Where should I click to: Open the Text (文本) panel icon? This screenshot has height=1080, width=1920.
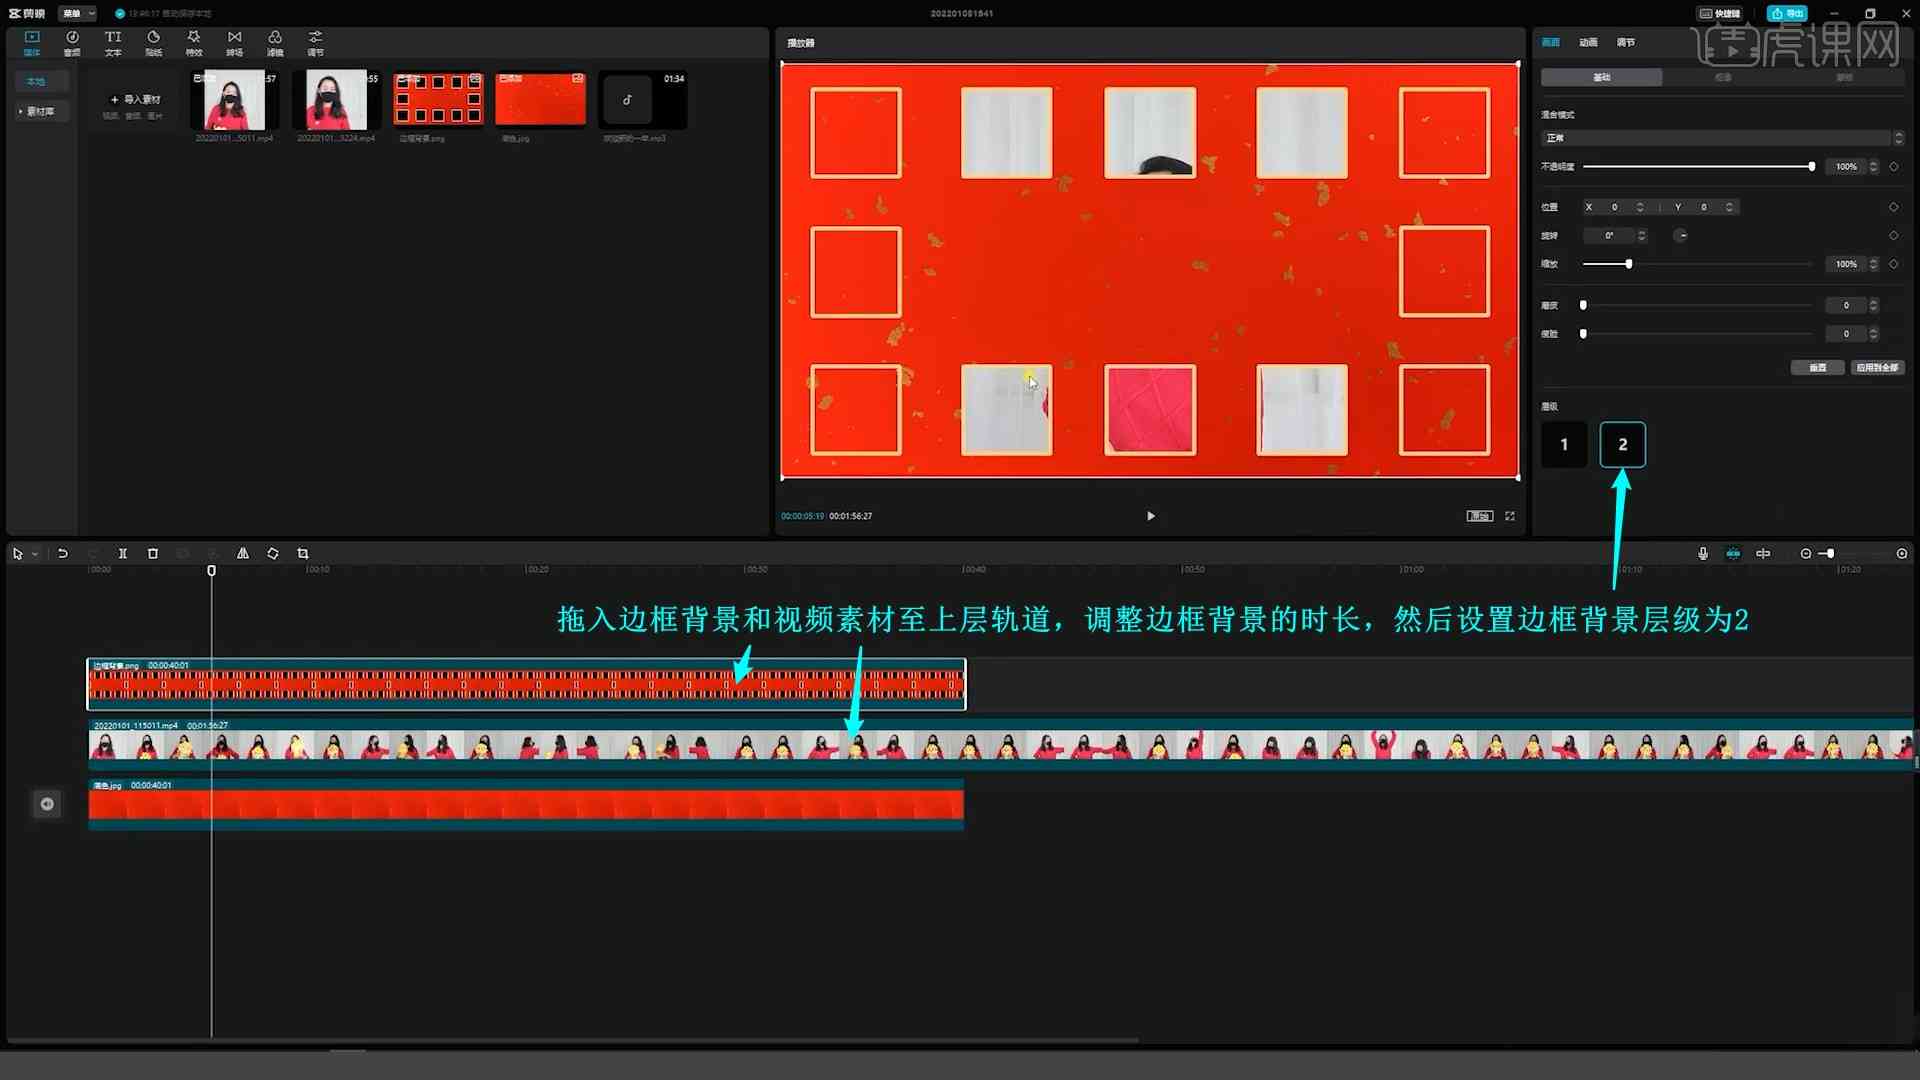(113, 43)
